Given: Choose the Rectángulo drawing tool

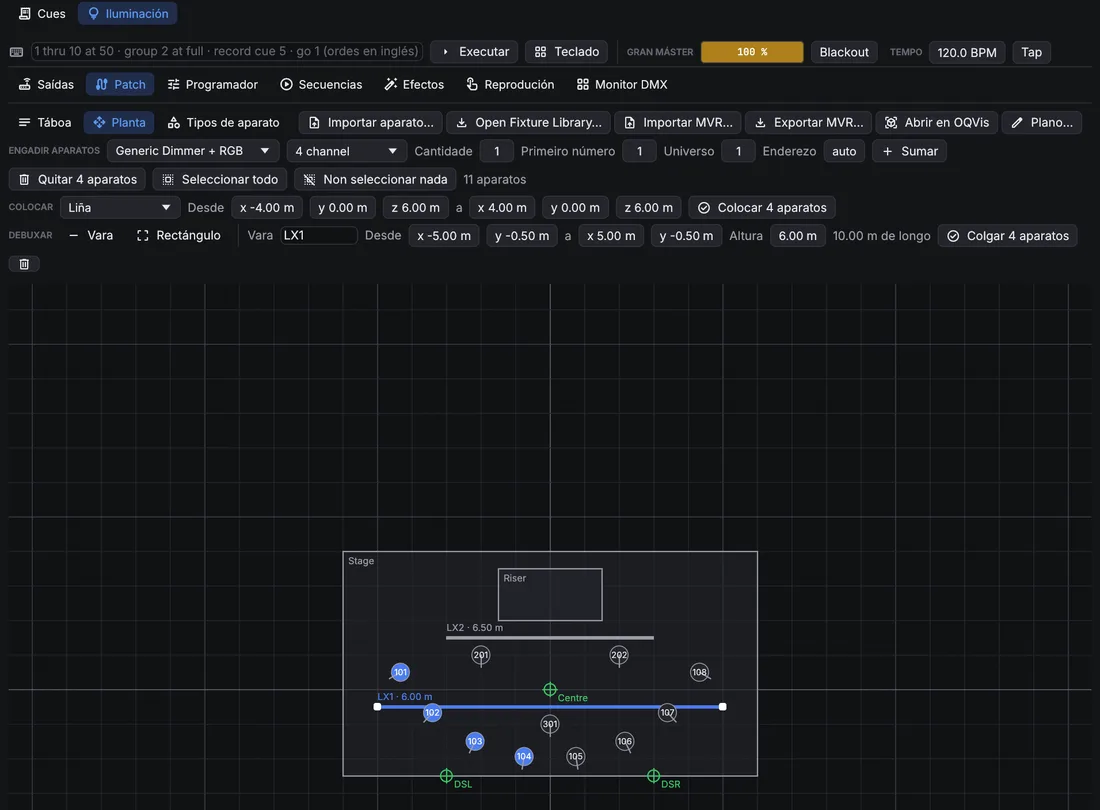Looking at the screenshot, I should click(x=179, y=236).
